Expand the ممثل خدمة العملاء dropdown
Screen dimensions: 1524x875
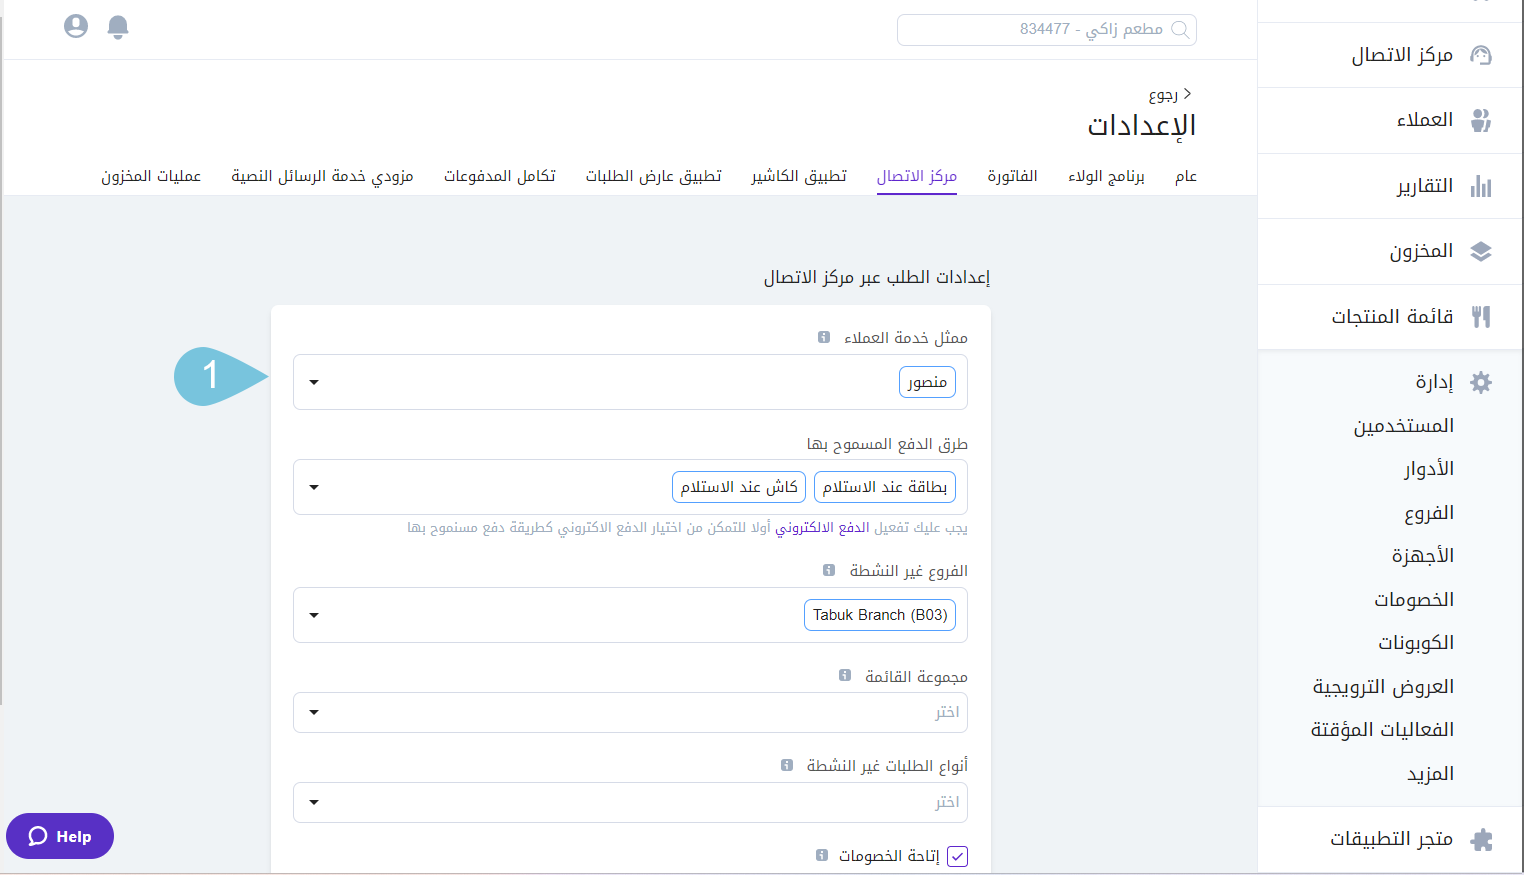[x=314, y=382]
